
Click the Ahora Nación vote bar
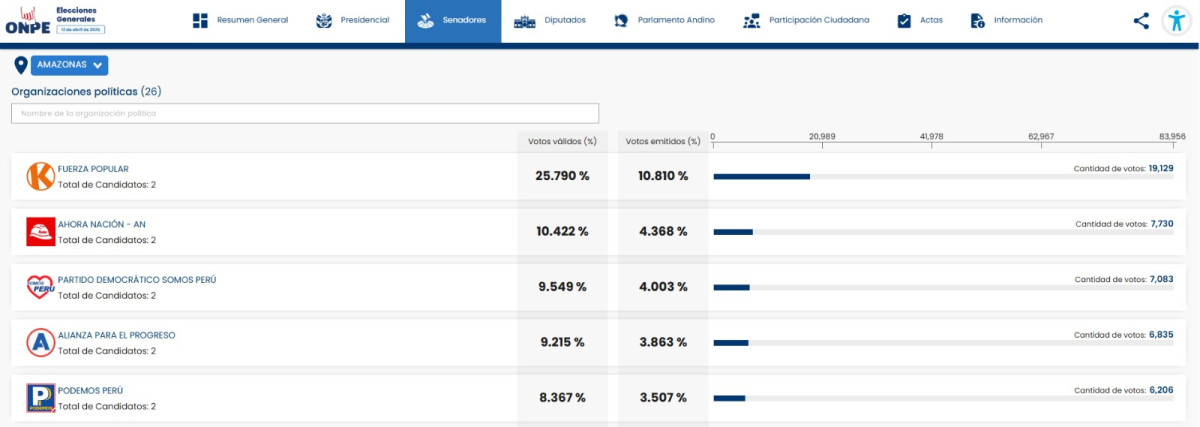point(733,232)
